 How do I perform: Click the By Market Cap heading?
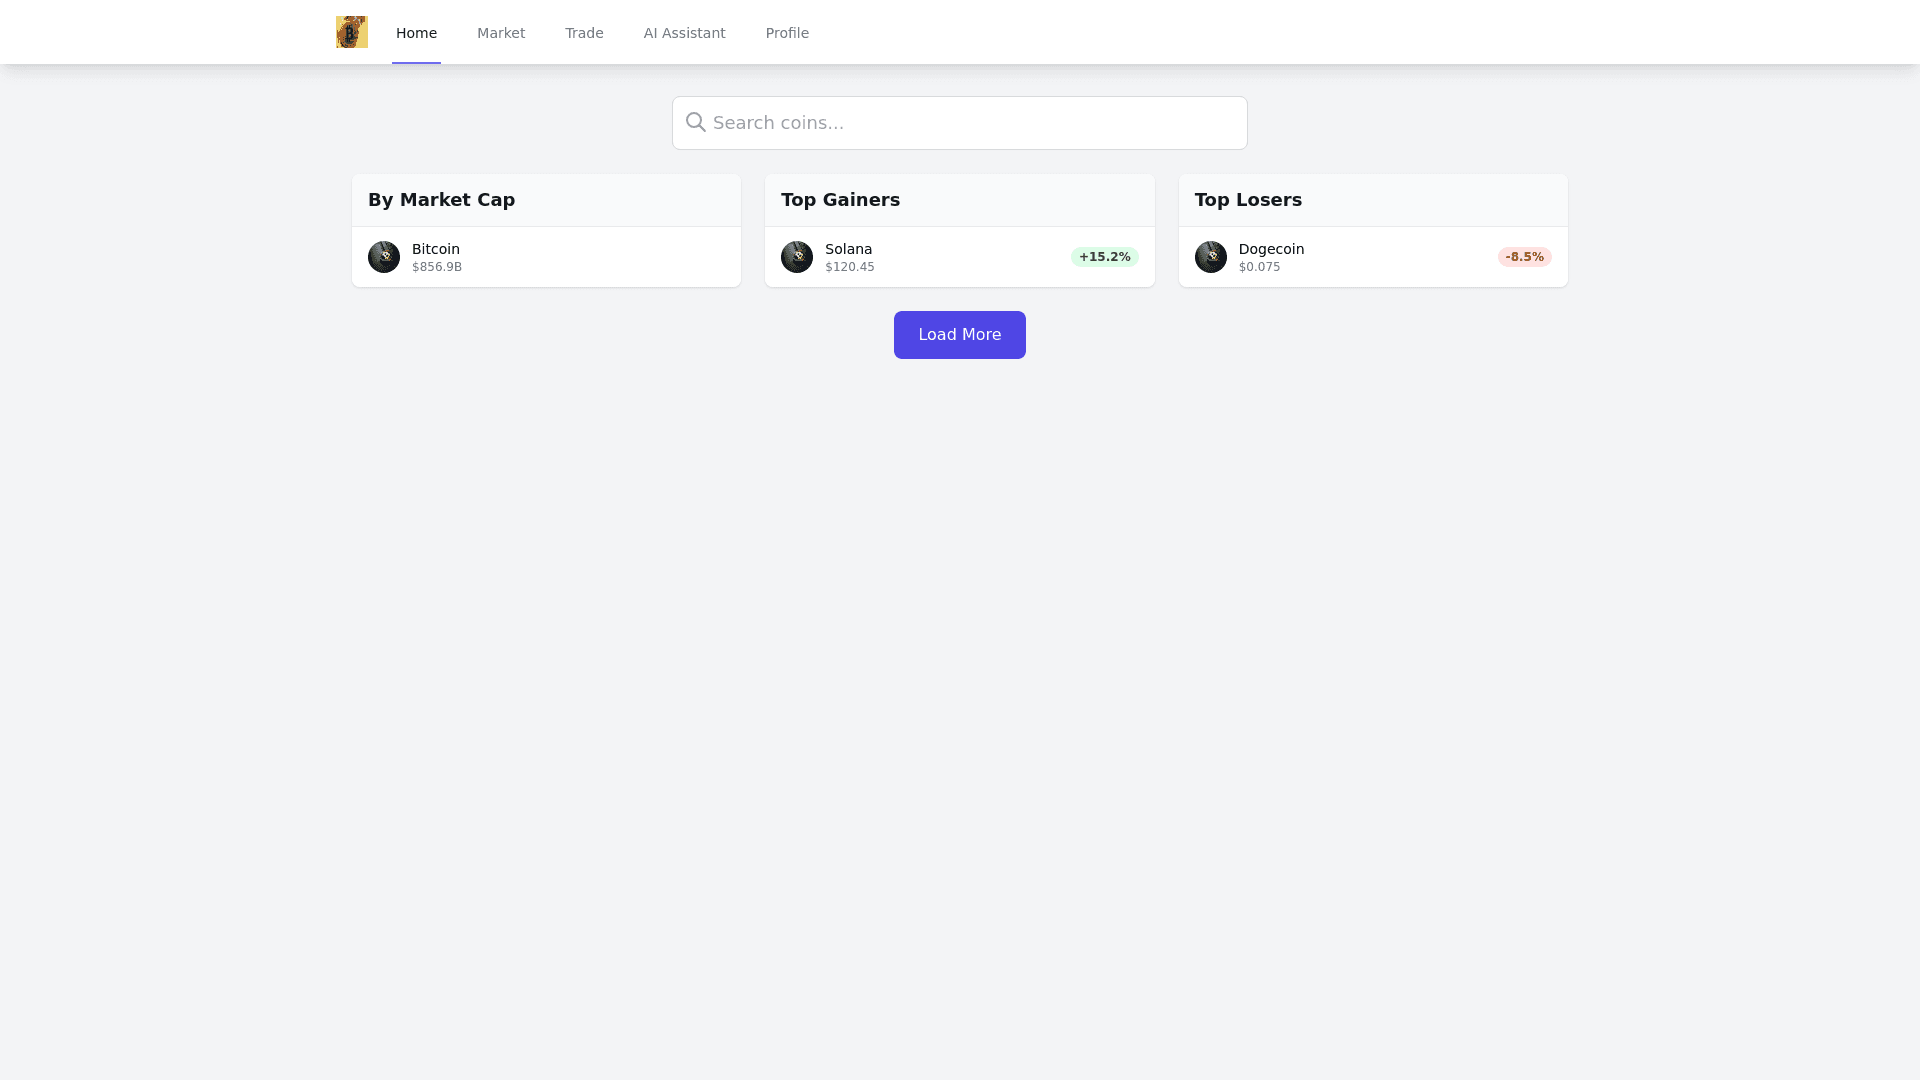pos(441,200)
